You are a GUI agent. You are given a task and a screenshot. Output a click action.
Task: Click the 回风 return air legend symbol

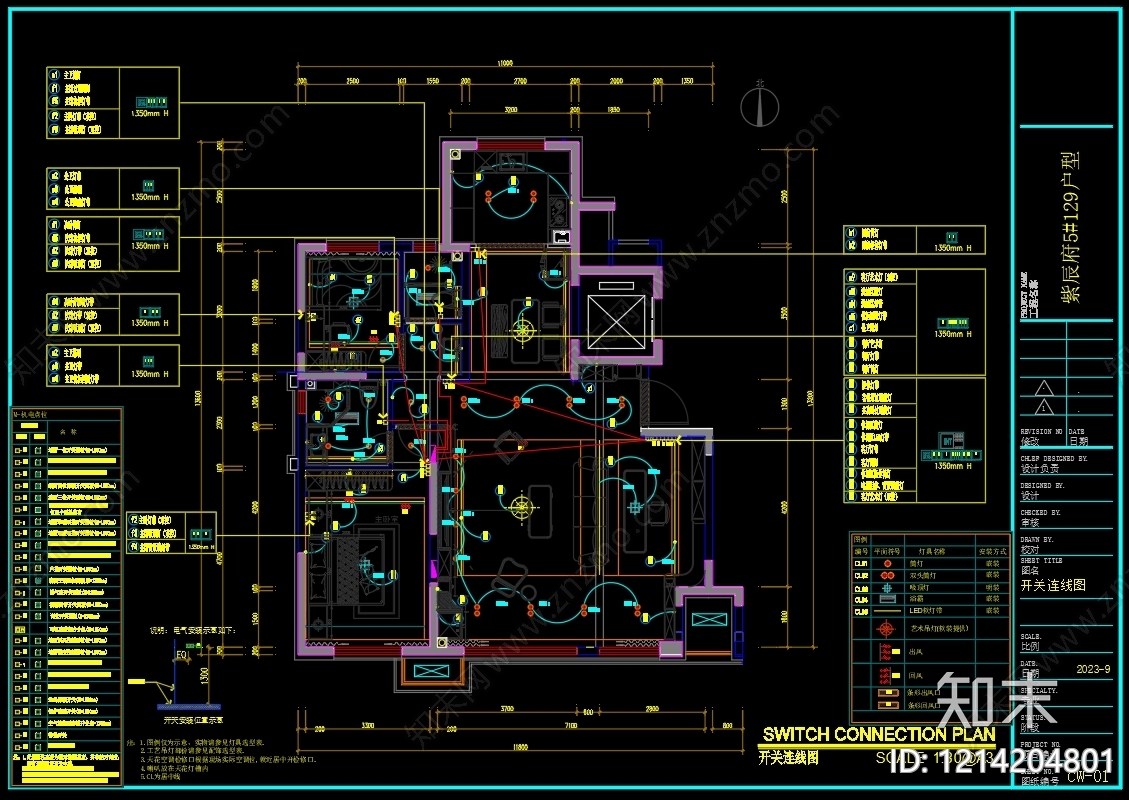(x=888, y=675)
